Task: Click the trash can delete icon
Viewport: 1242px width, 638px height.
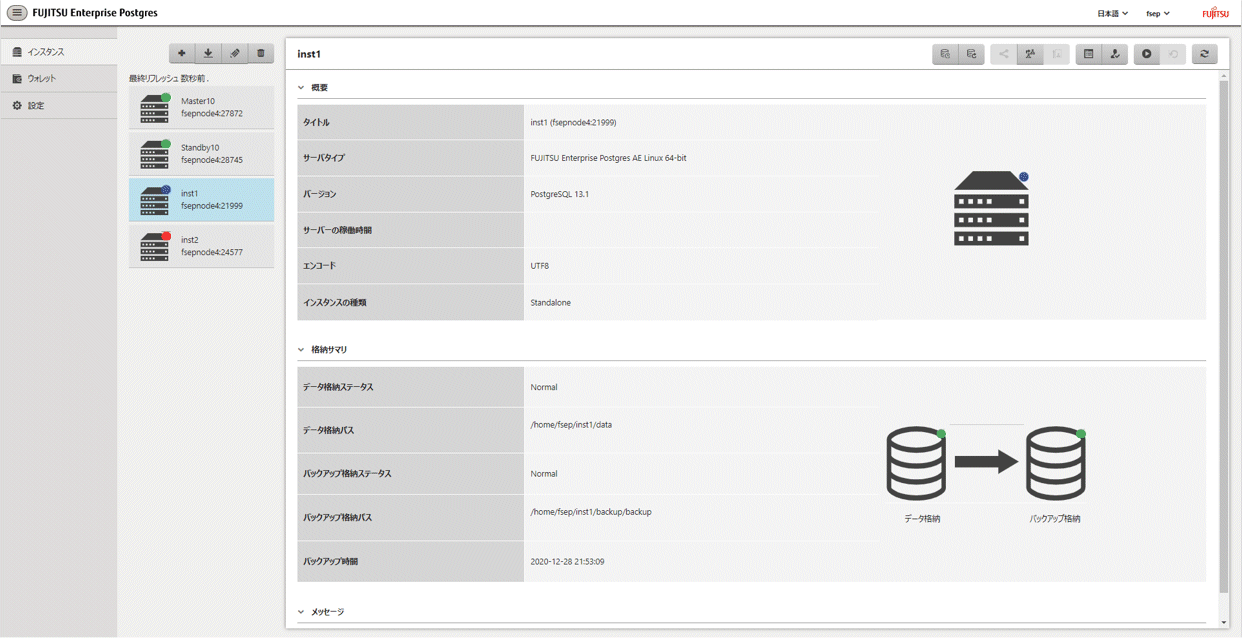Action: (261, 53)
